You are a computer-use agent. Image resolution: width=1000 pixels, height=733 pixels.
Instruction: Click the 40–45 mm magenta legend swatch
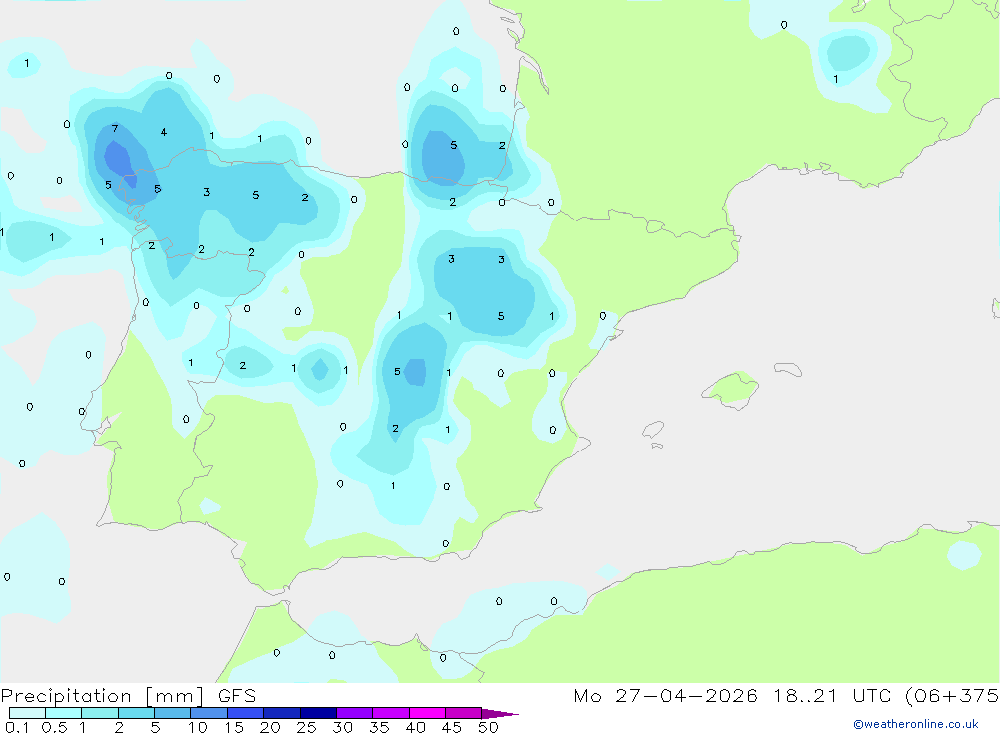(x=427, y=713)
